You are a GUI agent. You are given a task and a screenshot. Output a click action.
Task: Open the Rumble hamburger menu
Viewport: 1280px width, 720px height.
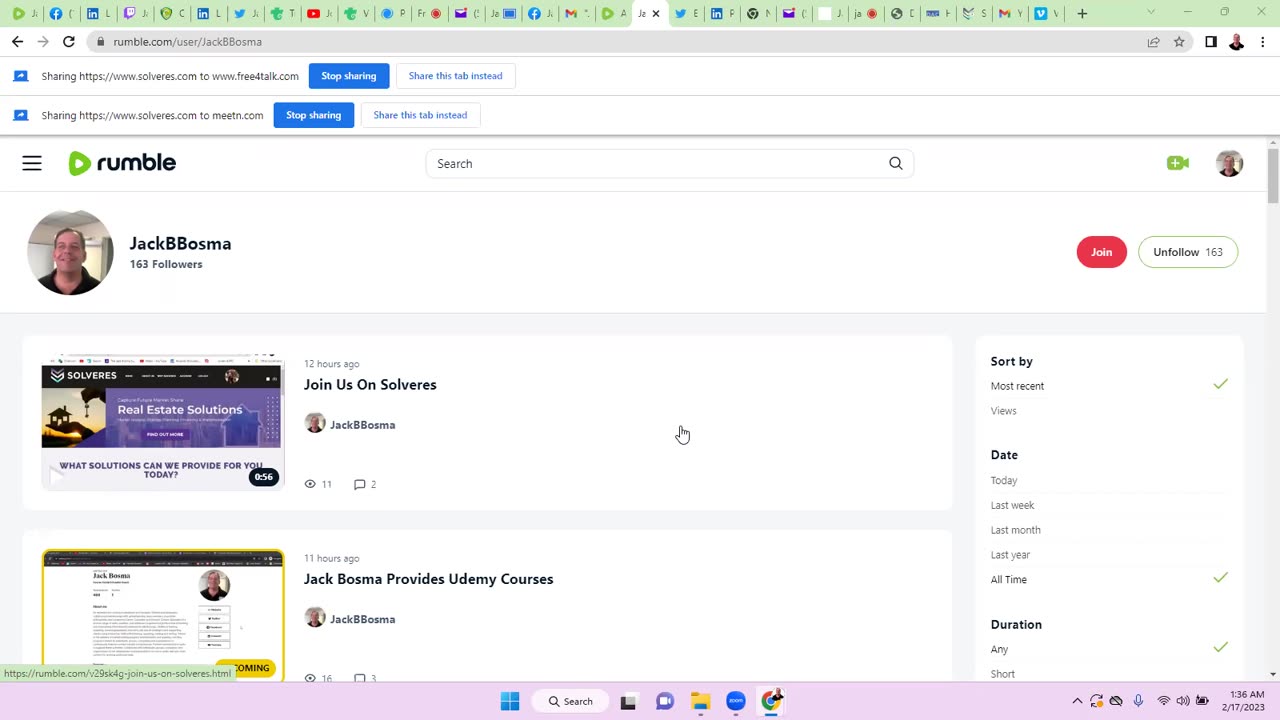[x=32, y=163]
